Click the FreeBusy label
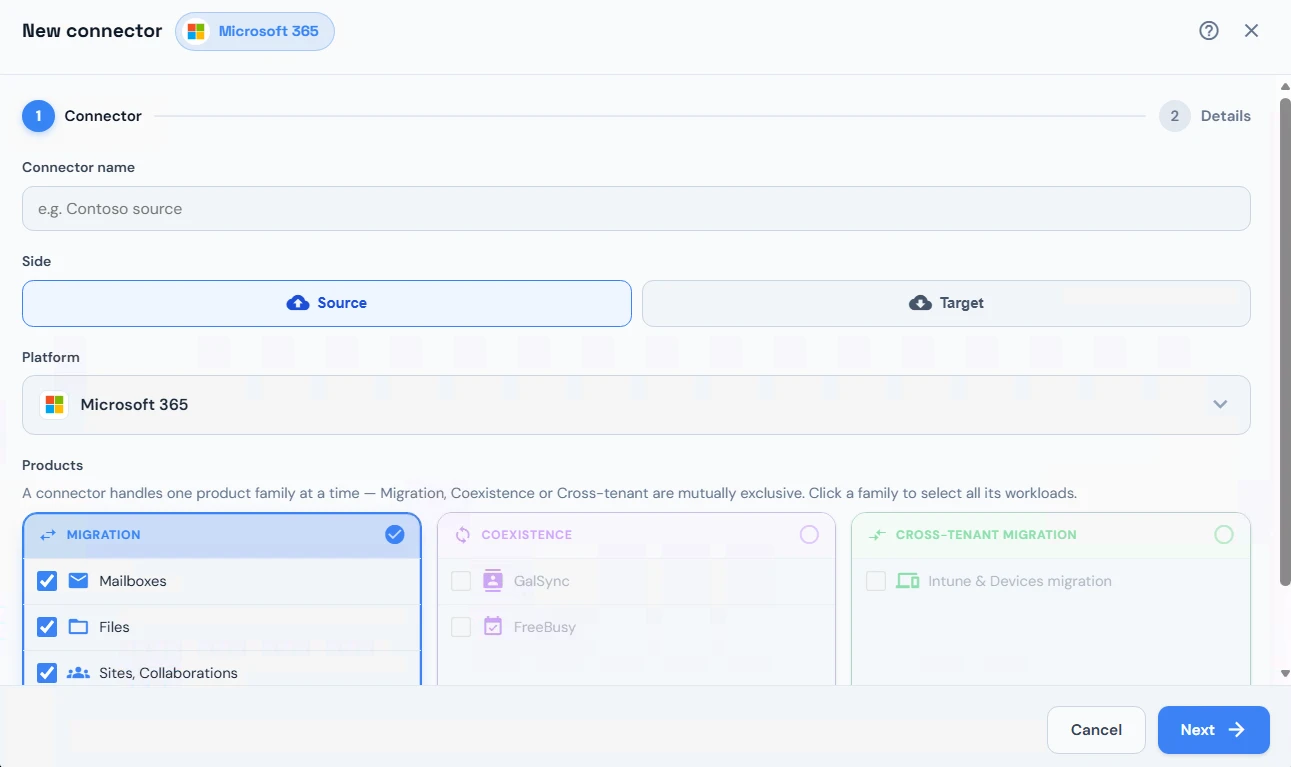This screenshot has width=1291, height=767. point(545,627)
